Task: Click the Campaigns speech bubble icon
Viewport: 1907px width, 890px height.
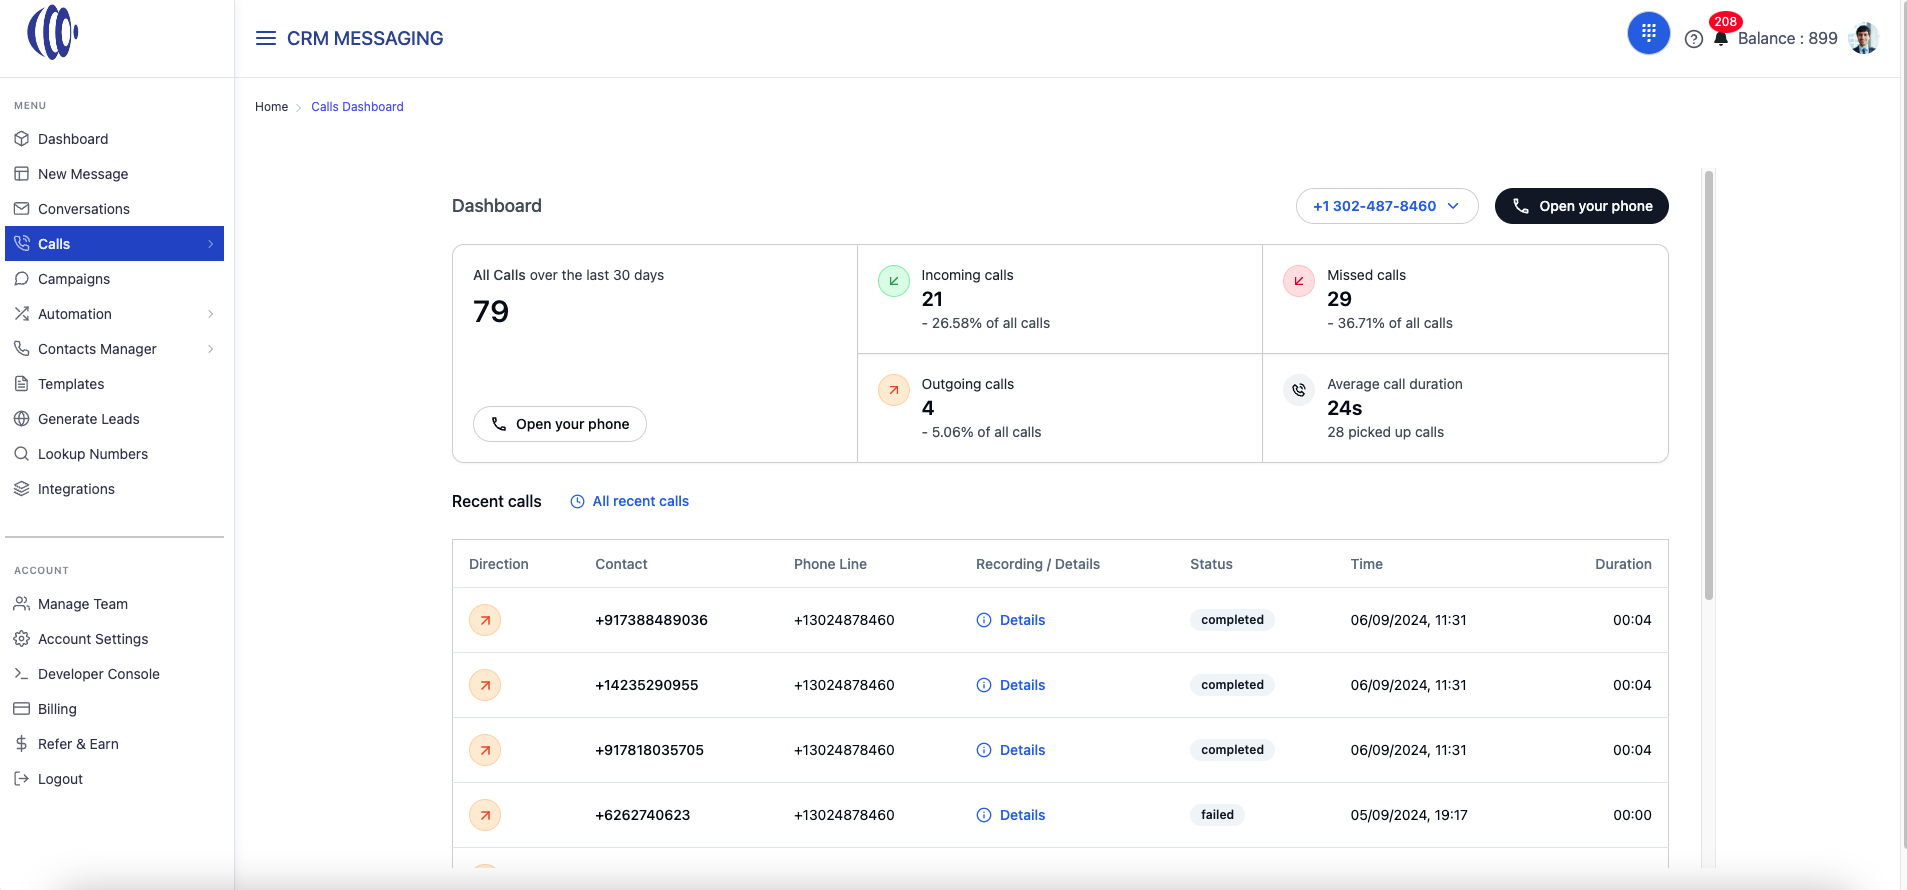Action: 22,279
